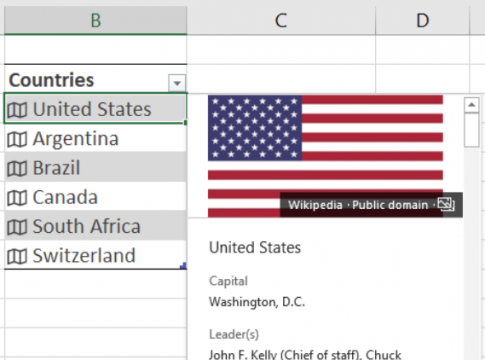
Task: Select the Argentina cell
Action: pyautogui.click(x=95, y=139)
